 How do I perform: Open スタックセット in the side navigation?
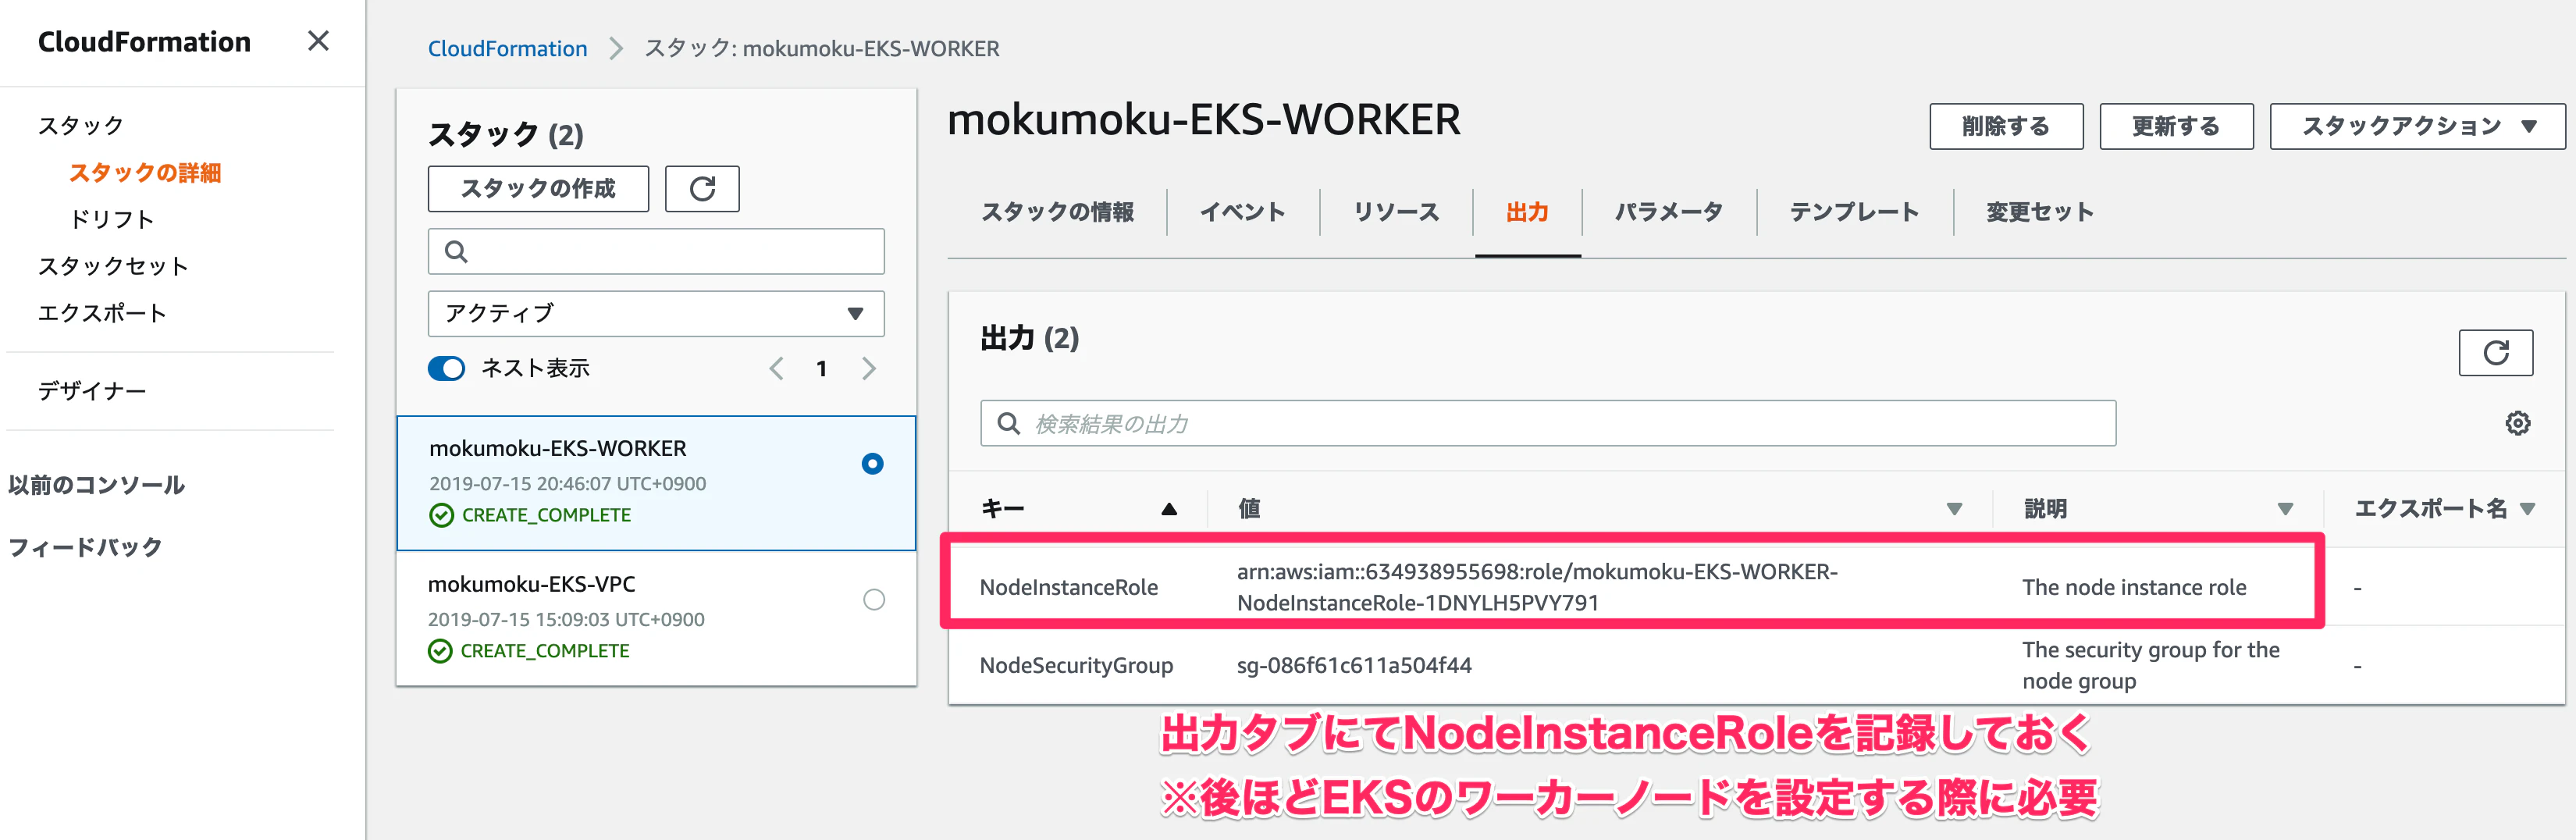point(113,266)
